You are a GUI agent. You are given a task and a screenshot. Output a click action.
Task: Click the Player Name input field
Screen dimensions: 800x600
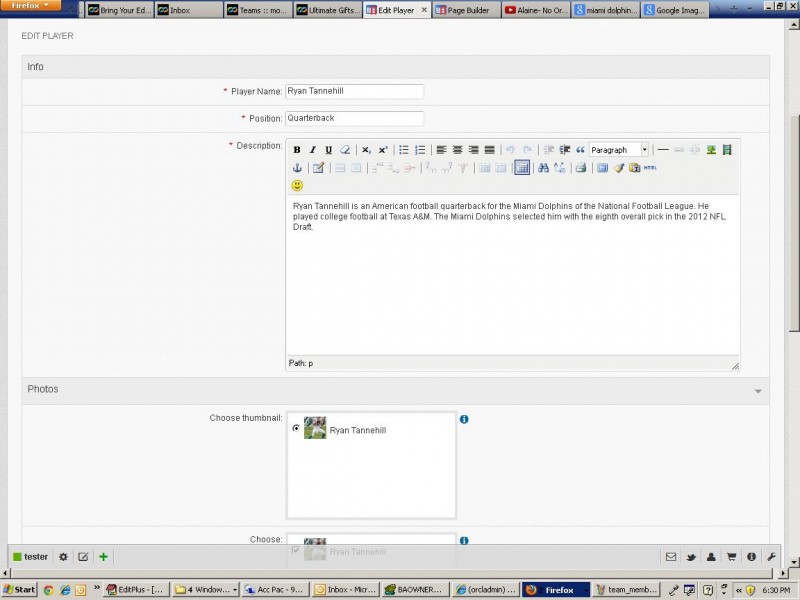(x=354, y=91)
